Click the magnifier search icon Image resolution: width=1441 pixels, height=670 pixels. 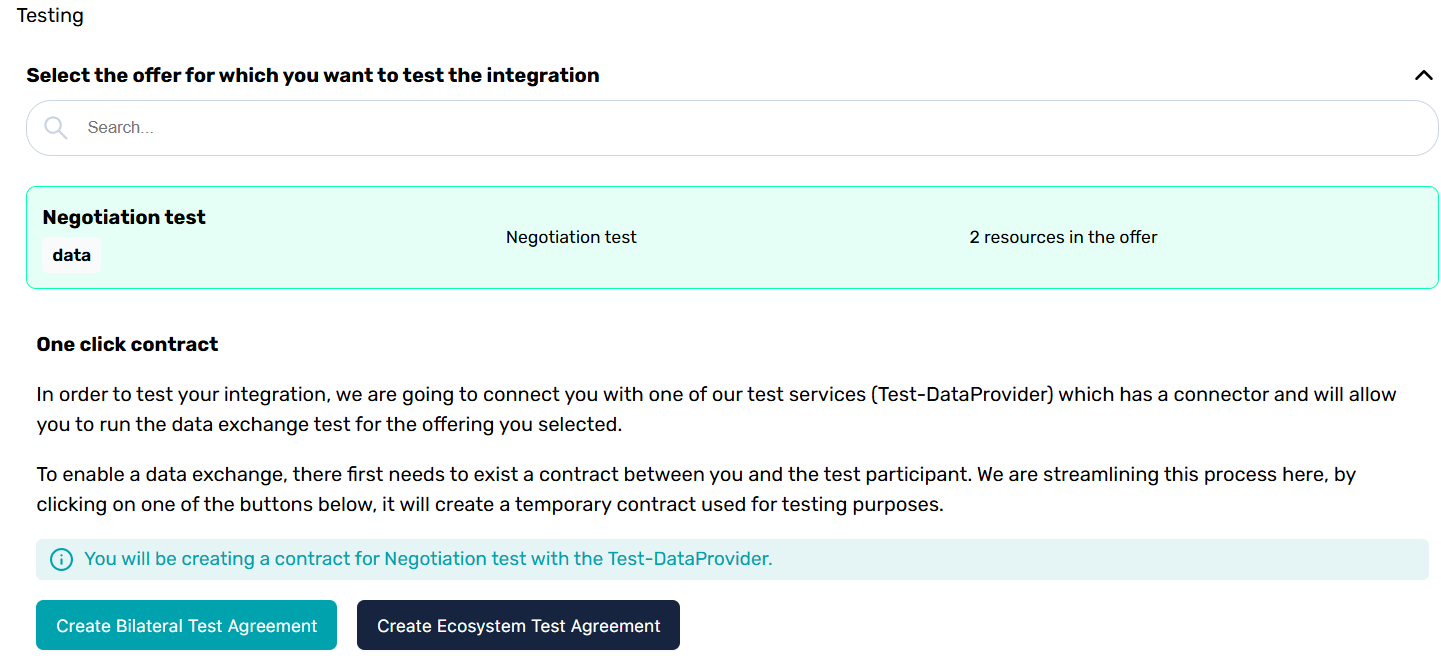coord(56,128)
